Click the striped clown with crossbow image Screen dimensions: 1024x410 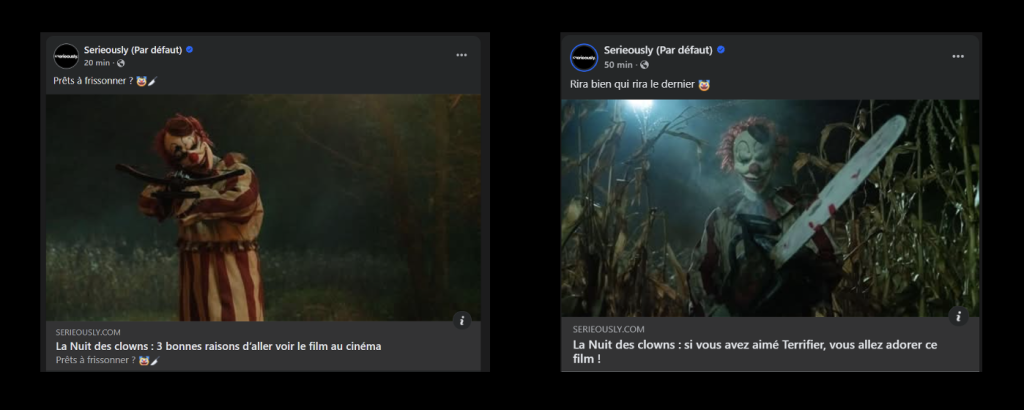(263, 207)
